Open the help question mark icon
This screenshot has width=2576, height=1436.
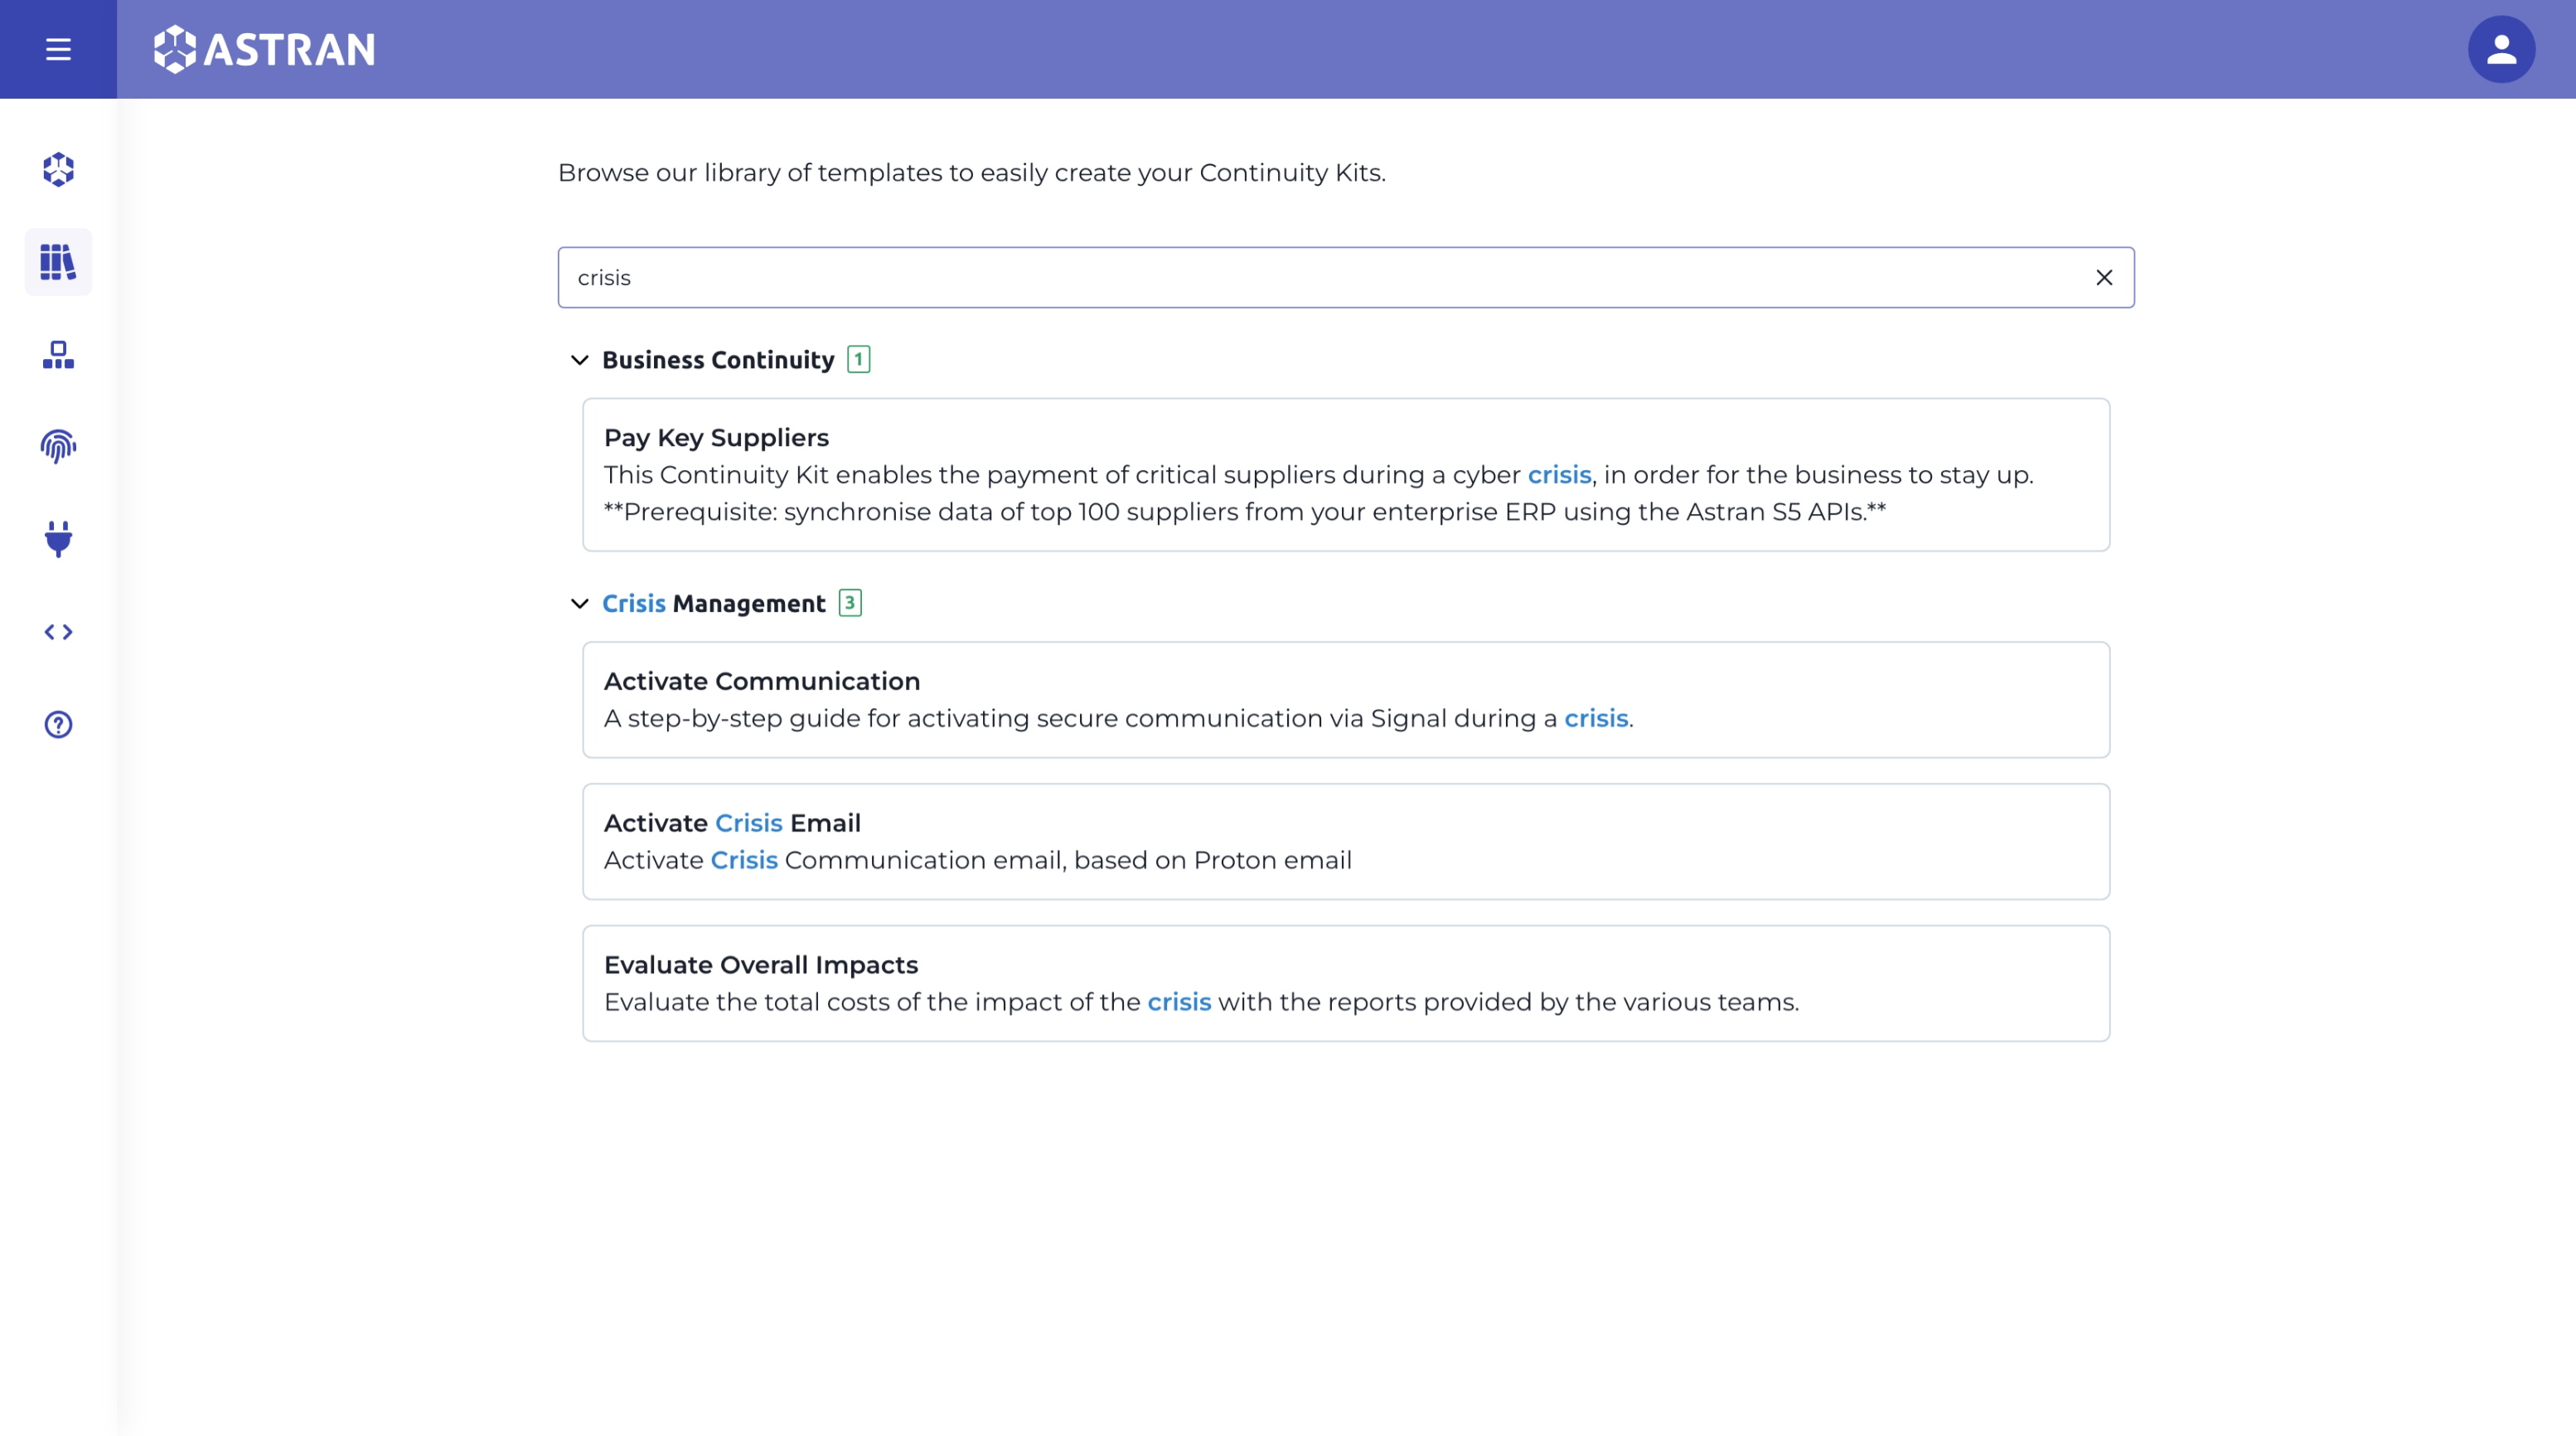(x=58, y=724)
